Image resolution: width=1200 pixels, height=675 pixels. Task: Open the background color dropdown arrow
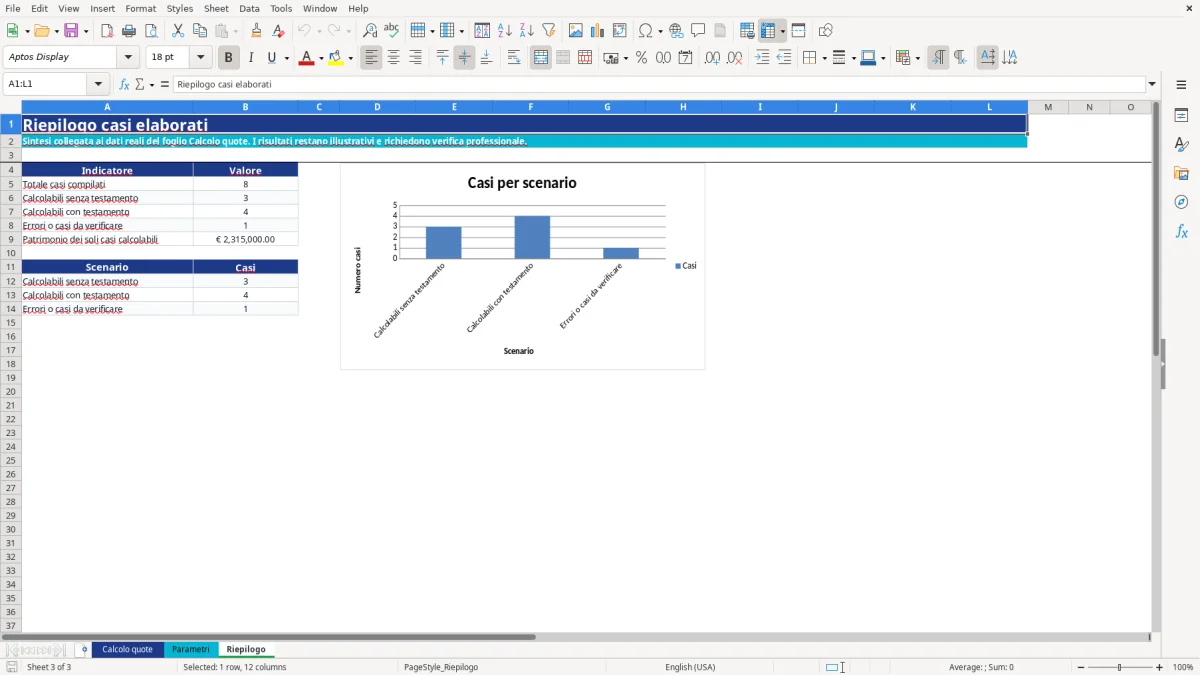tap(351, 58)
